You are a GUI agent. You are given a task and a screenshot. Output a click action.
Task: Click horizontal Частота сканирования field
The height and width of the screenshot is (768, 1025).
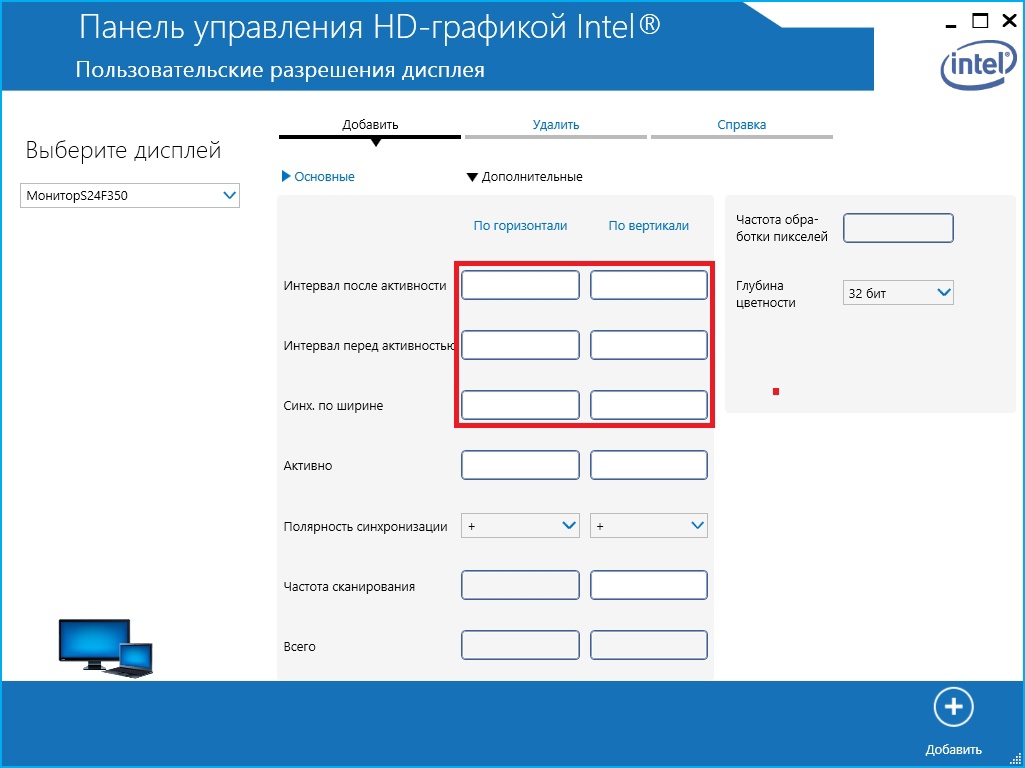(520, 585)
